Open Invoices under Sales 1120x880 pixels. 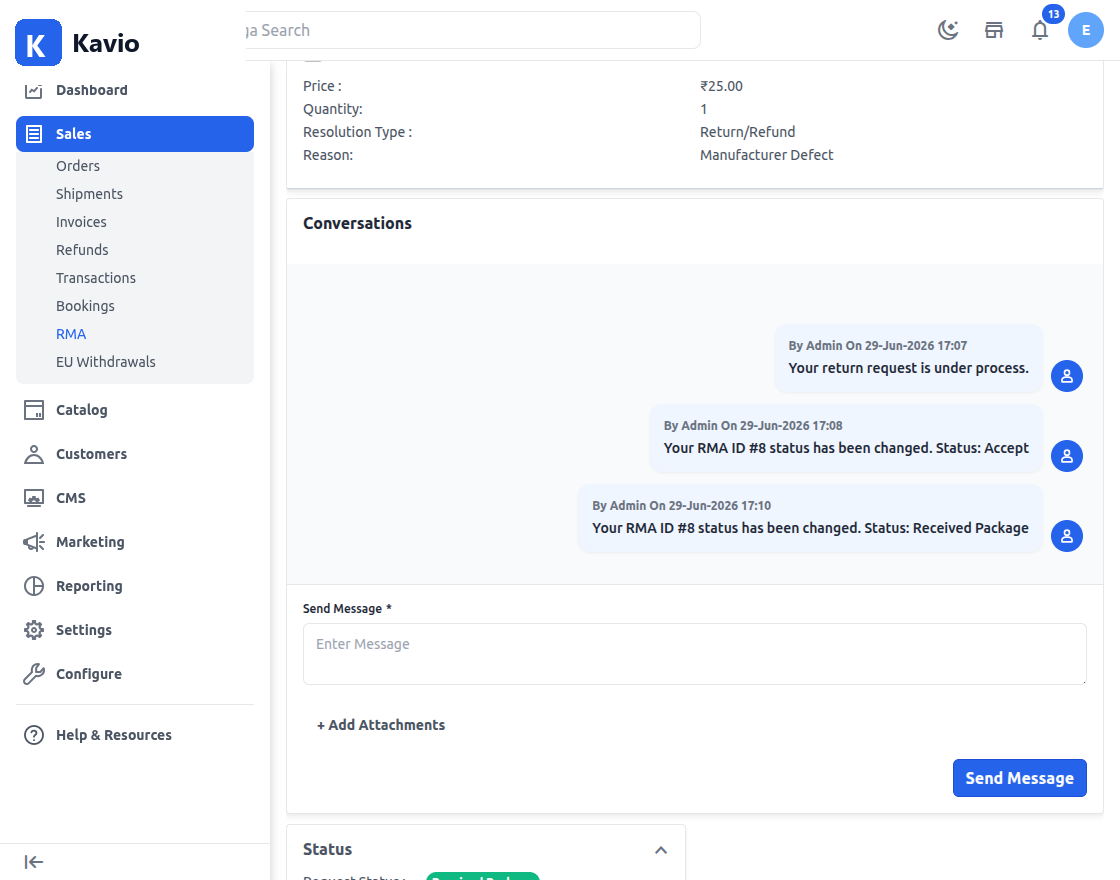click(x=81, y=222)
